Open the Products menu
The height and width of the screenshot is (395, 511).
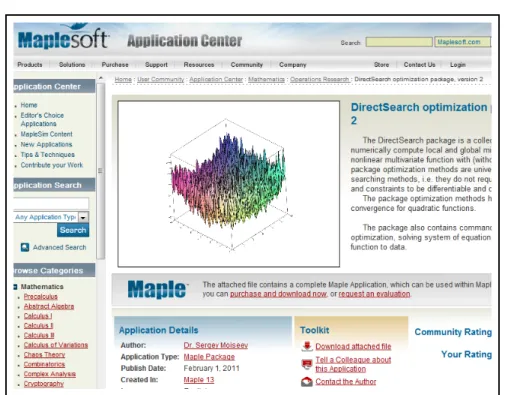pyautogui.click(x=30, y=65)
